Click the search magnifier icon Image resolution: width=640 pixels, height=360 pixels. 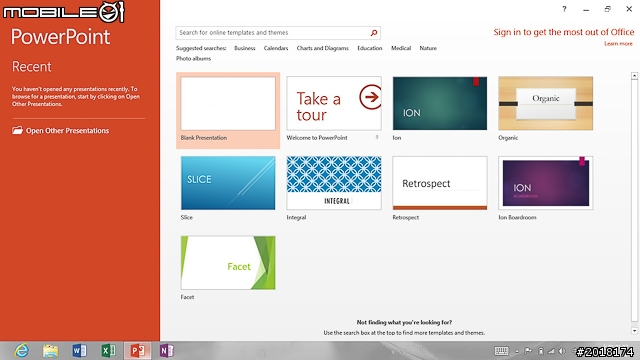[x=373, y=33]
